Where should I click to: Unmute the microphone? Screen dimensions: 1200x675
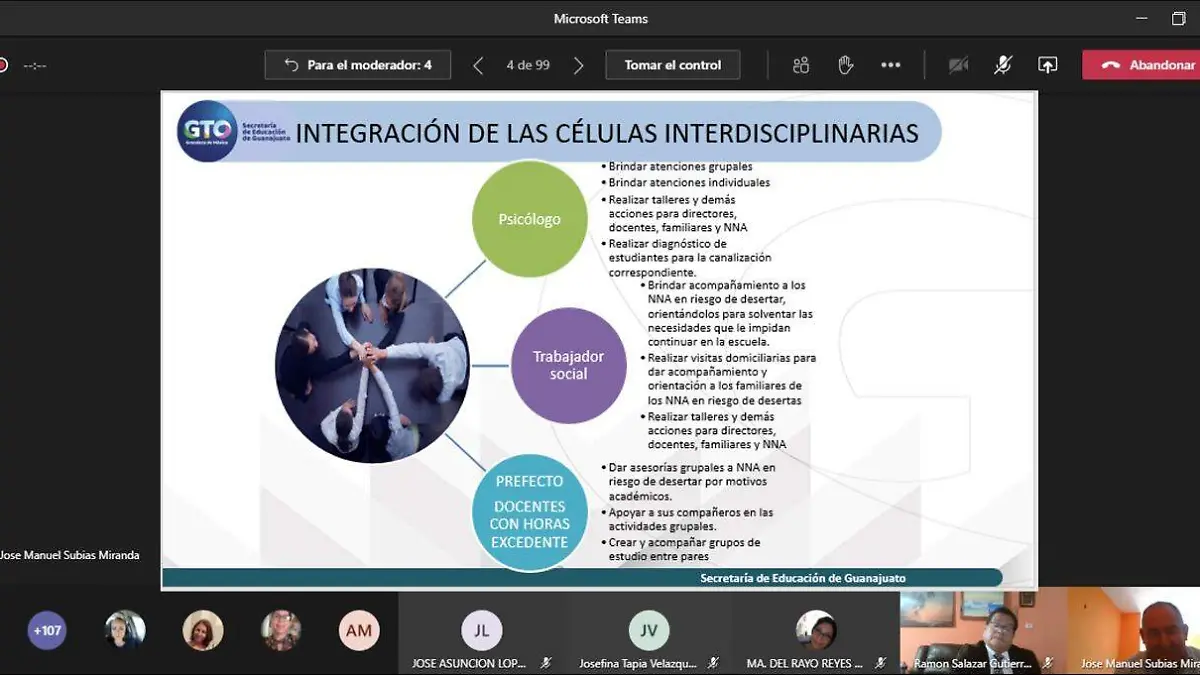(x=1002, y=65)
